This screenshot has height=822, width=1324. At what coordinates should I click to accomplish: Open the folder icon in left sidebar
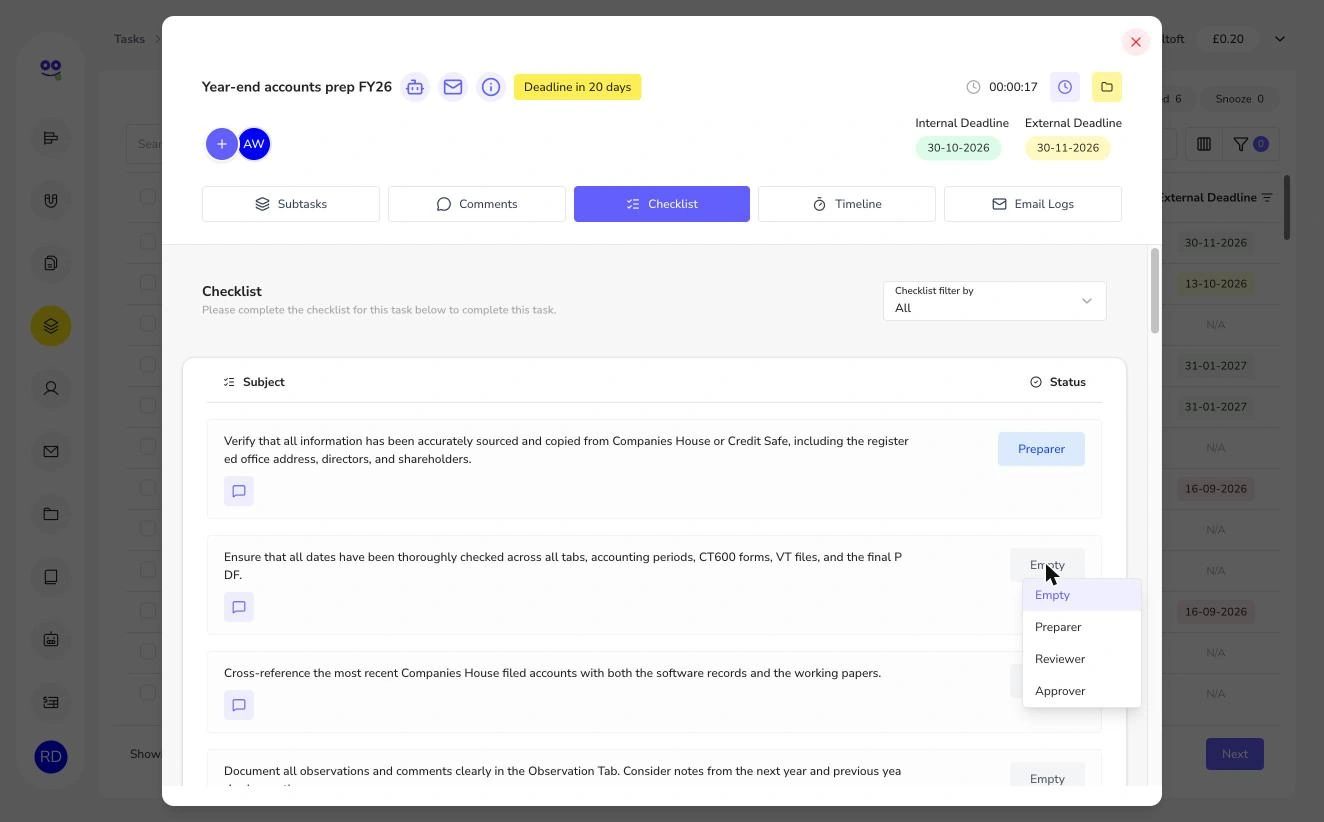pos(51,514)
